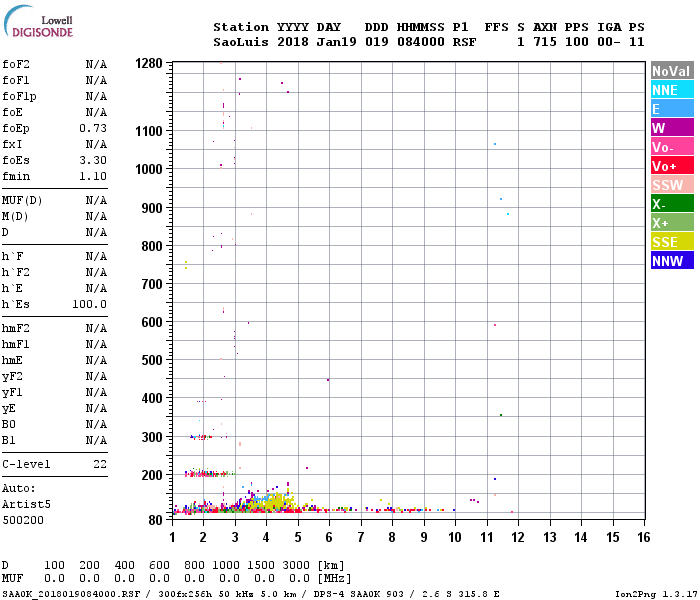
Task: Pick the X+ light green swatch
Action: pyautogui.click(x=672, y=223)
